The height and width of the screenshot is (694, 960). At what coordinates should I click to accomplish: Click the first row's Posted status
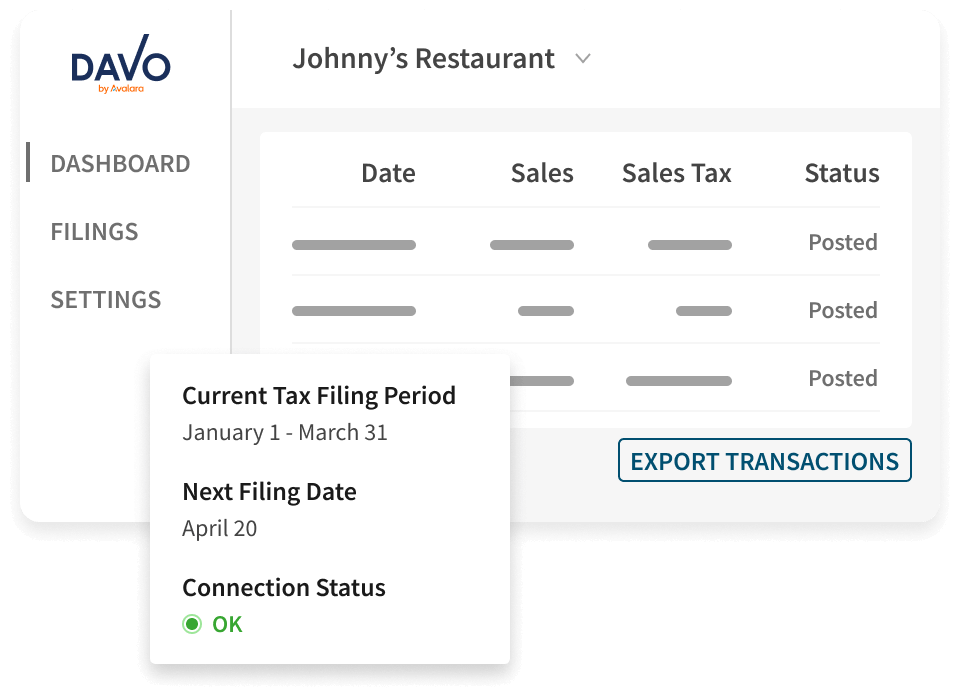(x=842, y=243)
